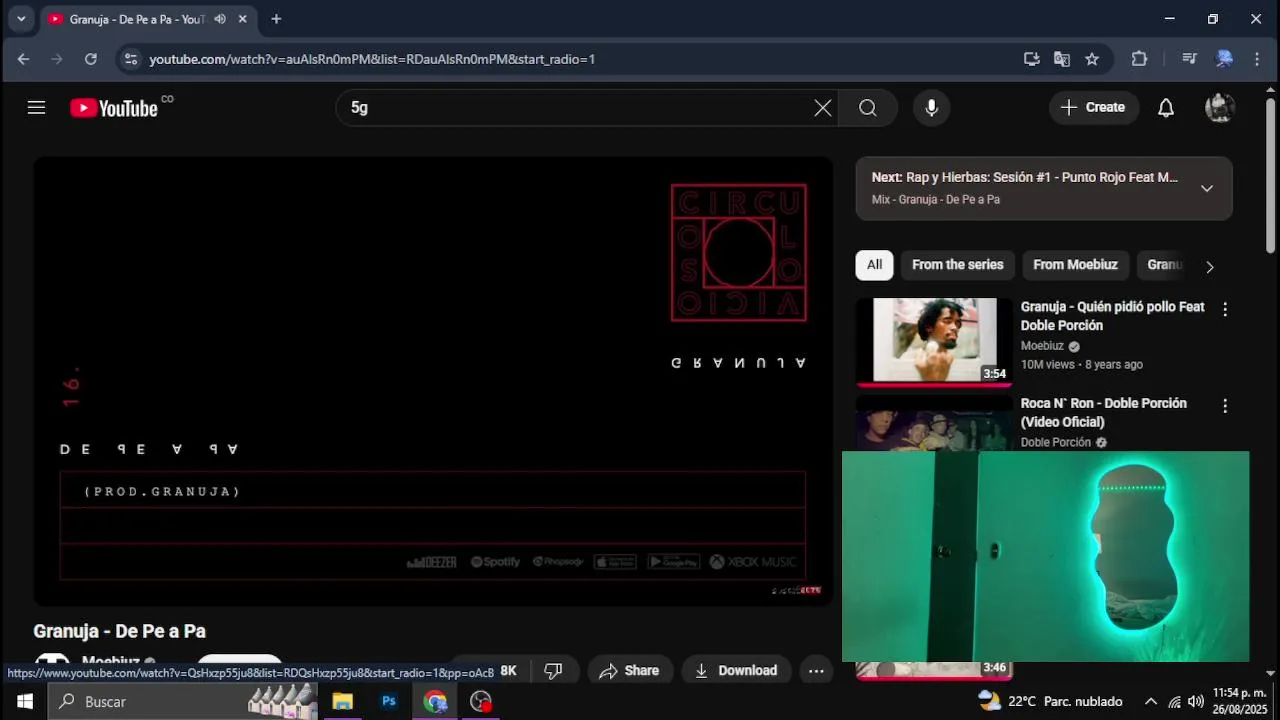1280x720 pixels.
Task: Open Moebiuz channel under Quién pidió pollo
Action: [x=1042, y=346]
